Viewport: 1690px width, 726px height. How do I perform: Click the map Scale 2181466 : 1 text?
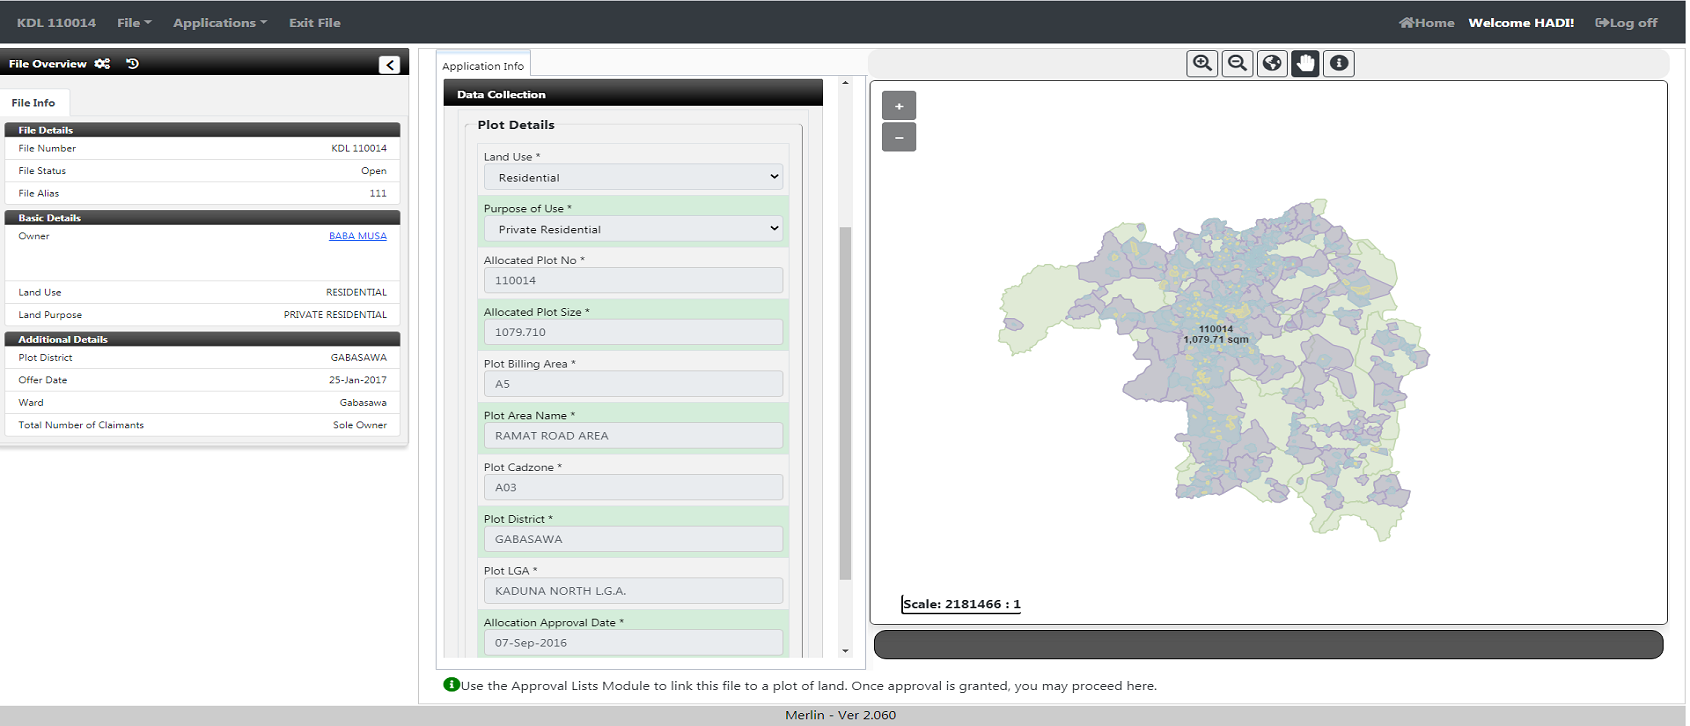pyautogui.click(x=961, y=604)
